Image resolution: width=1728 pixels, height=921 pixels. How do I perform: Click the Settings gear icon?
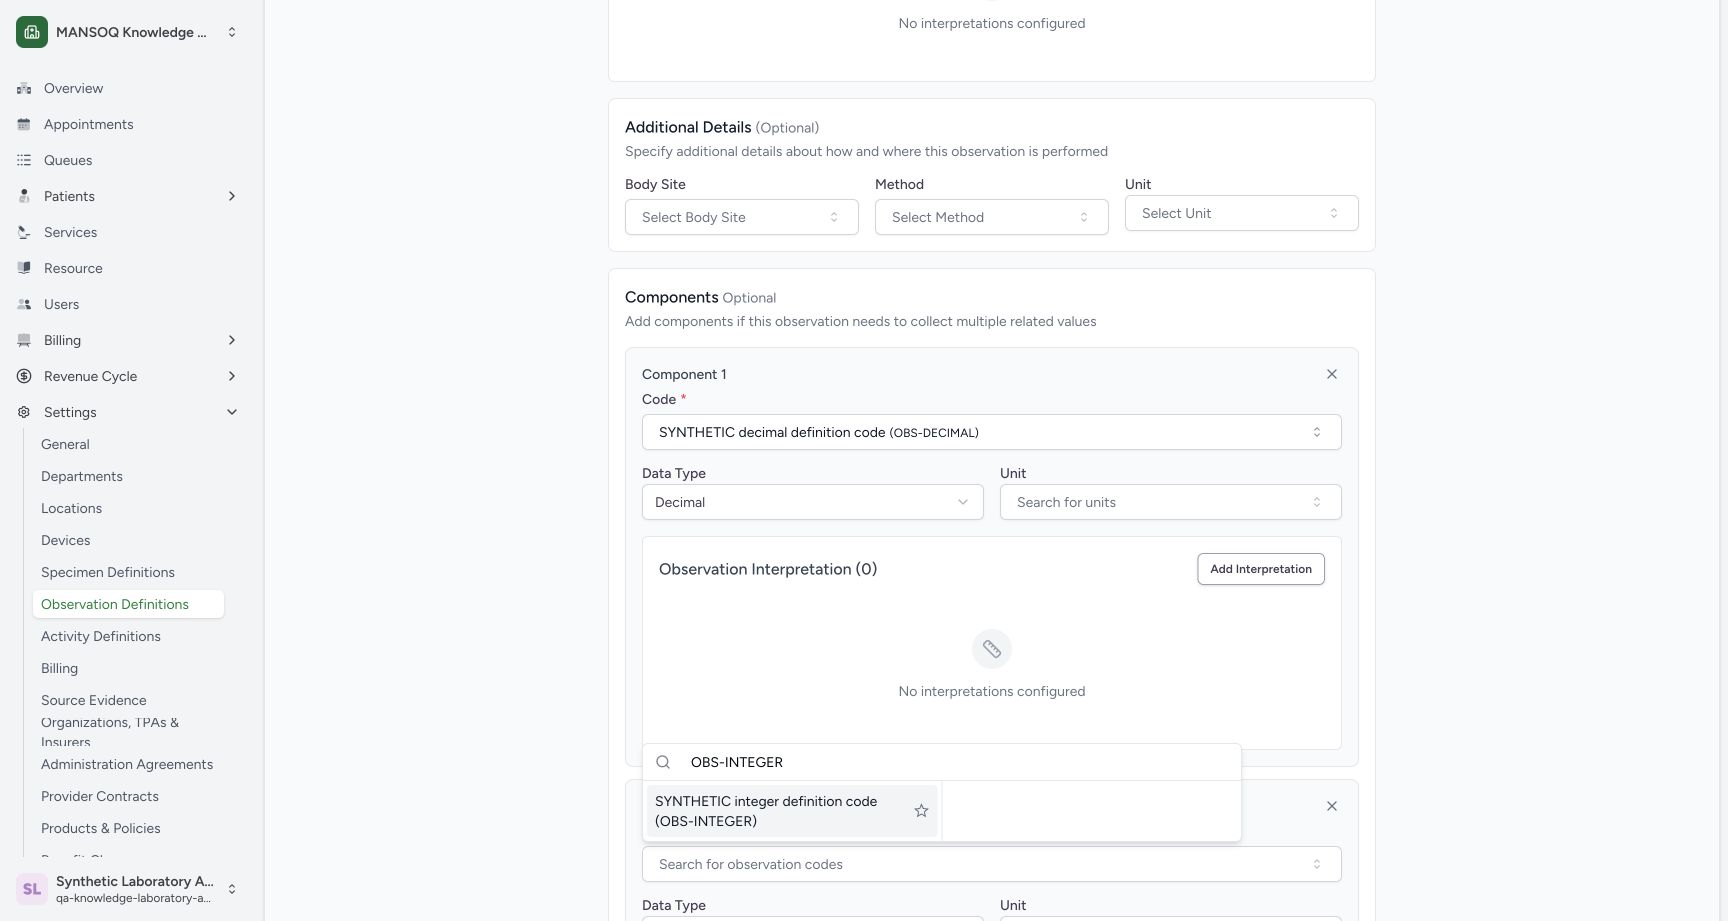pyautogui.click(x=24, y=412)
